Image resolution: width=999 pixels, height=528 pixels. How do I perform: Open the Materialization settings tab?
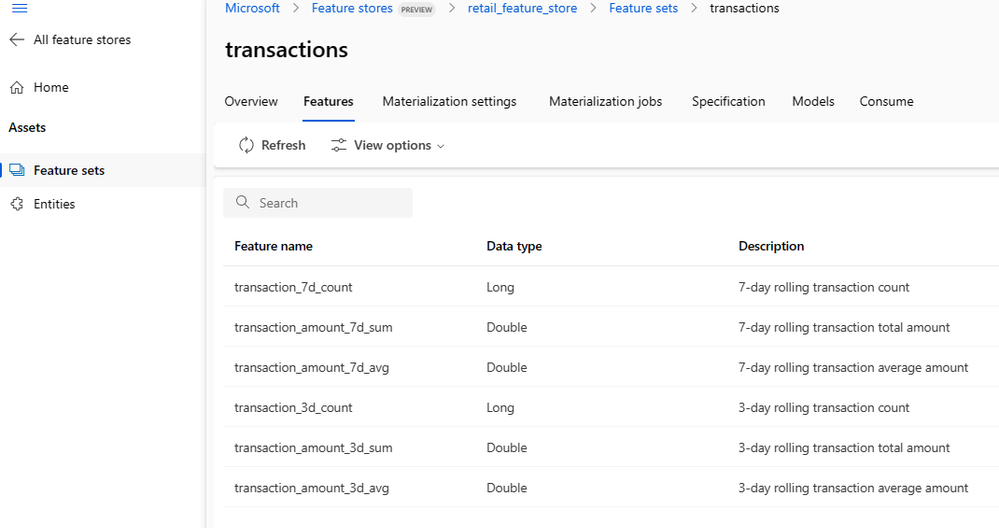(449, 101)
